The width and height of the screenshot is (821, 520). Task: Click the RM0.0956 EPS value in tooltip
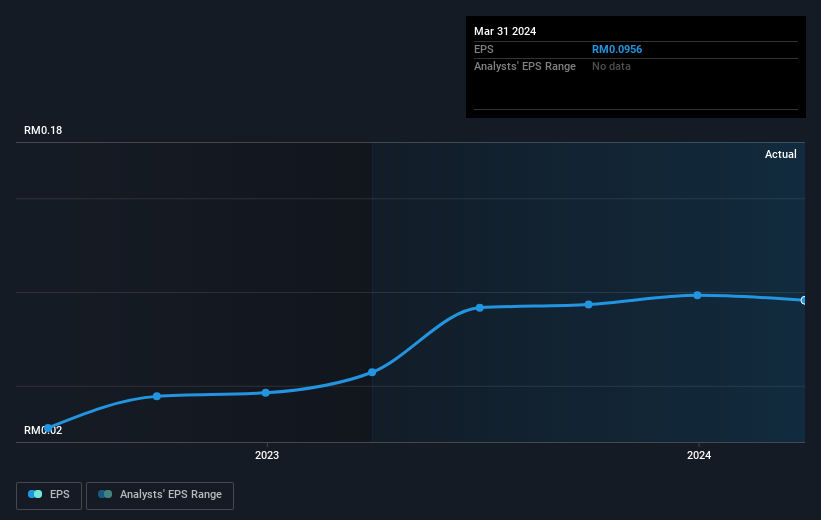point(617,49)
